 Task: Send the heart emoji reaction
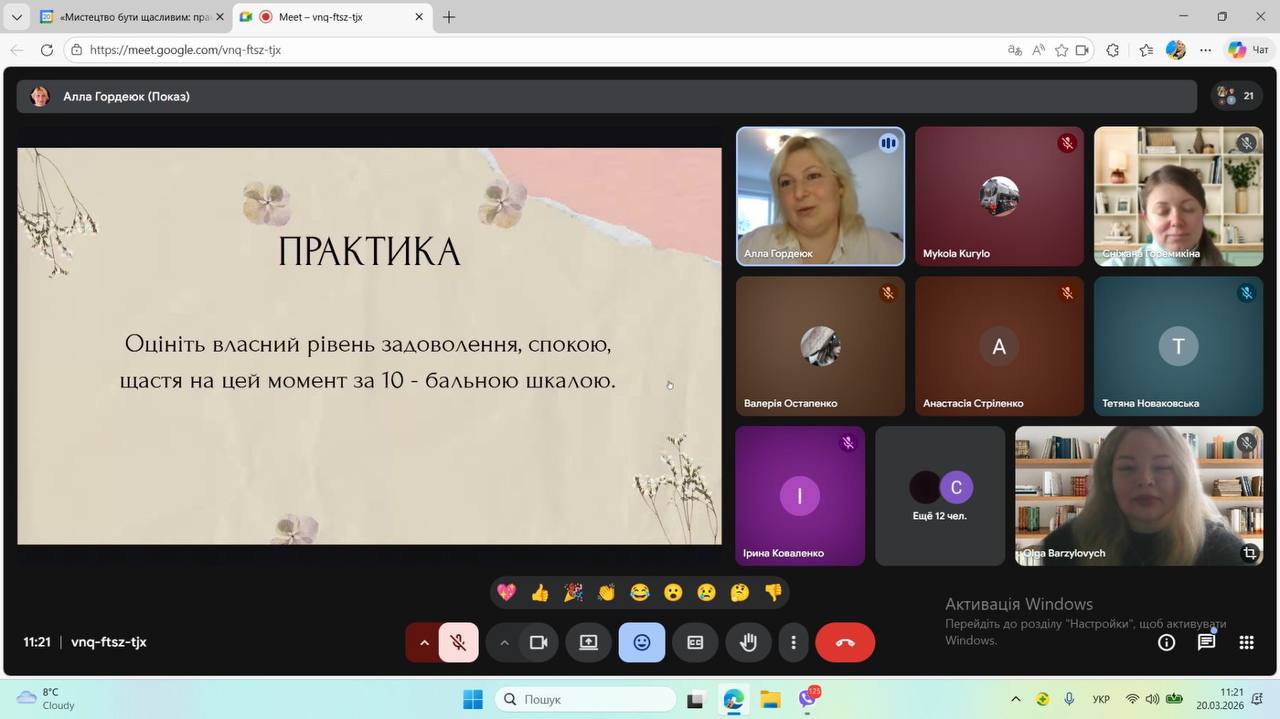click(x=507, y=593)
